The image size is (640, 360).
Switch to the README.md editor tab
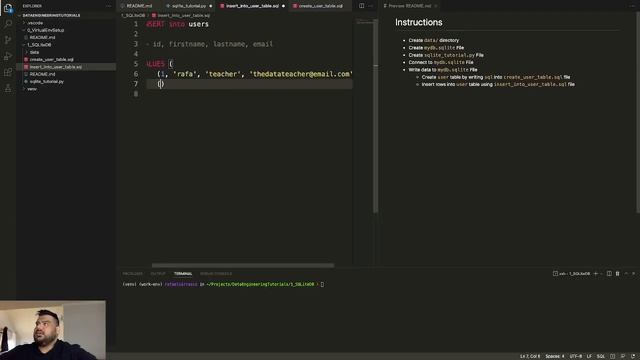pos(139,6)
